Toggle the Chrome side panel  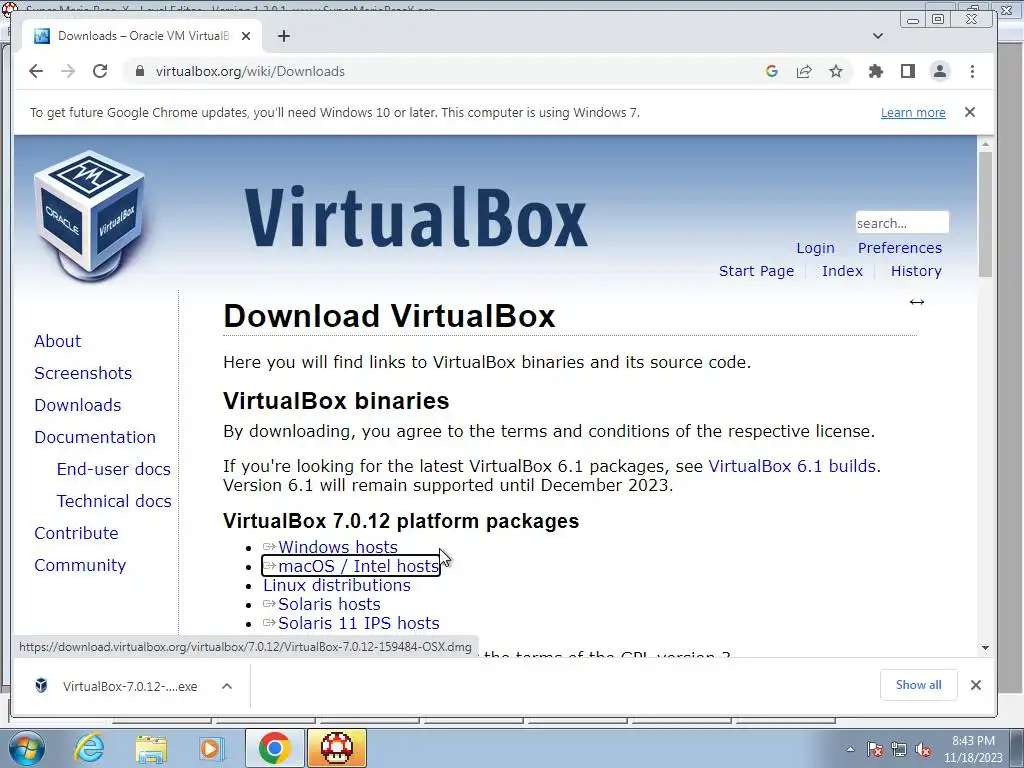tap(908, 71)
